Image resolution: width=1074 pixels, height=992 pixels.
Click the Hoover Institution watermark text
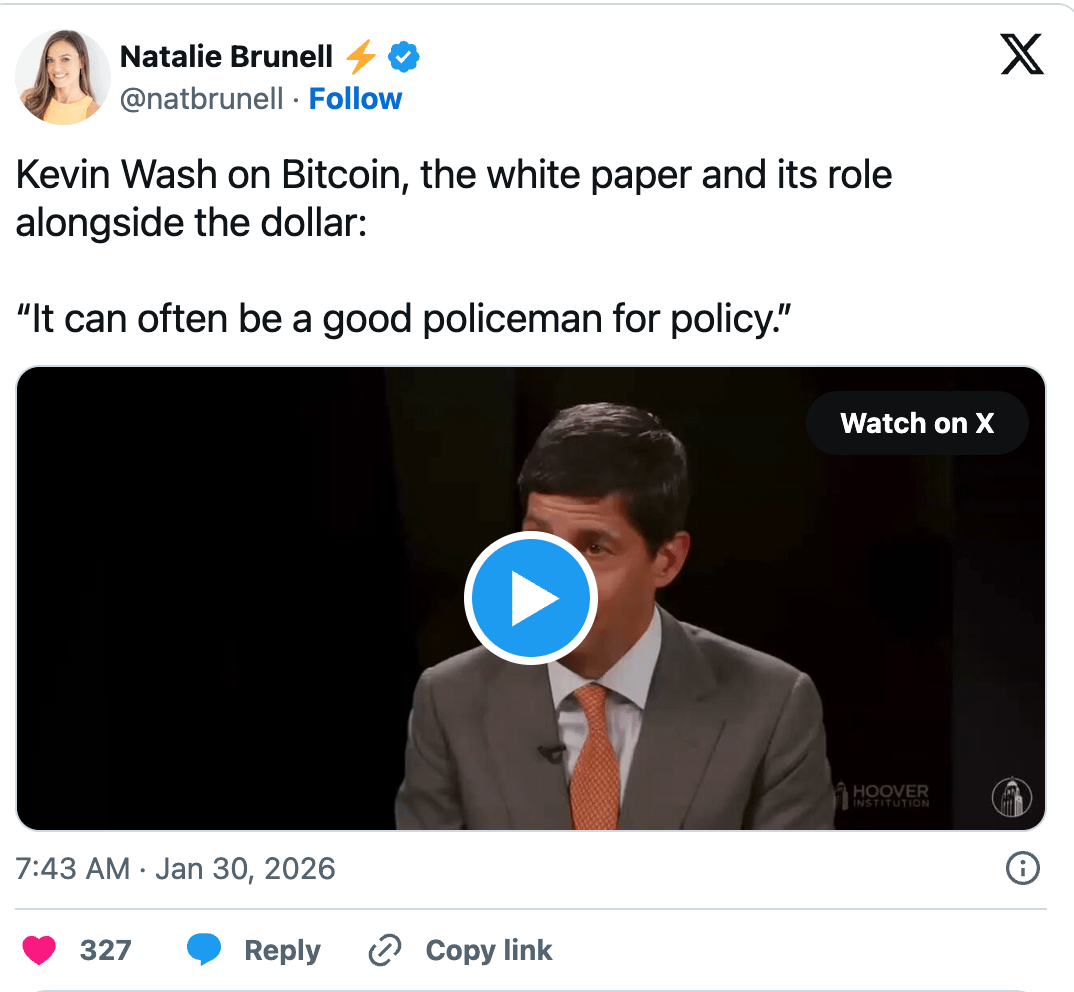pyautogui.click(x=889, y=797)
